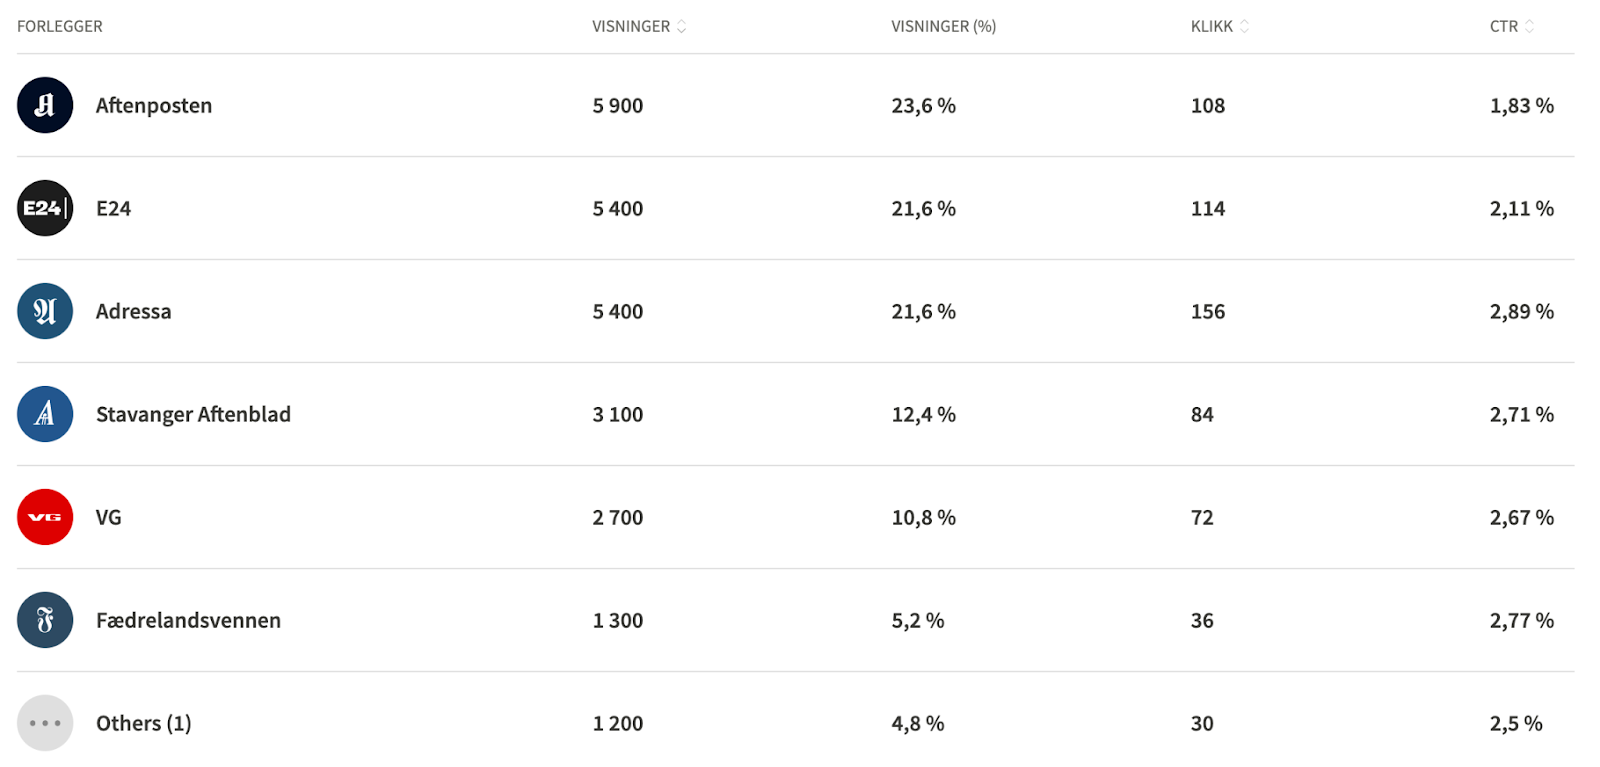1600x767 pixels.
Task: Sort by the CTR sort arrows
Action: click(1529, 27)
